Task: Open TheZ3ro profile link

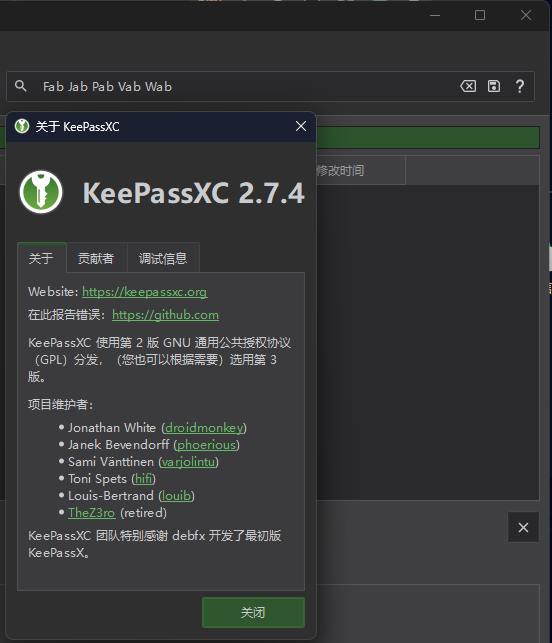Action: pyautogui.click(x=91, y=513)
